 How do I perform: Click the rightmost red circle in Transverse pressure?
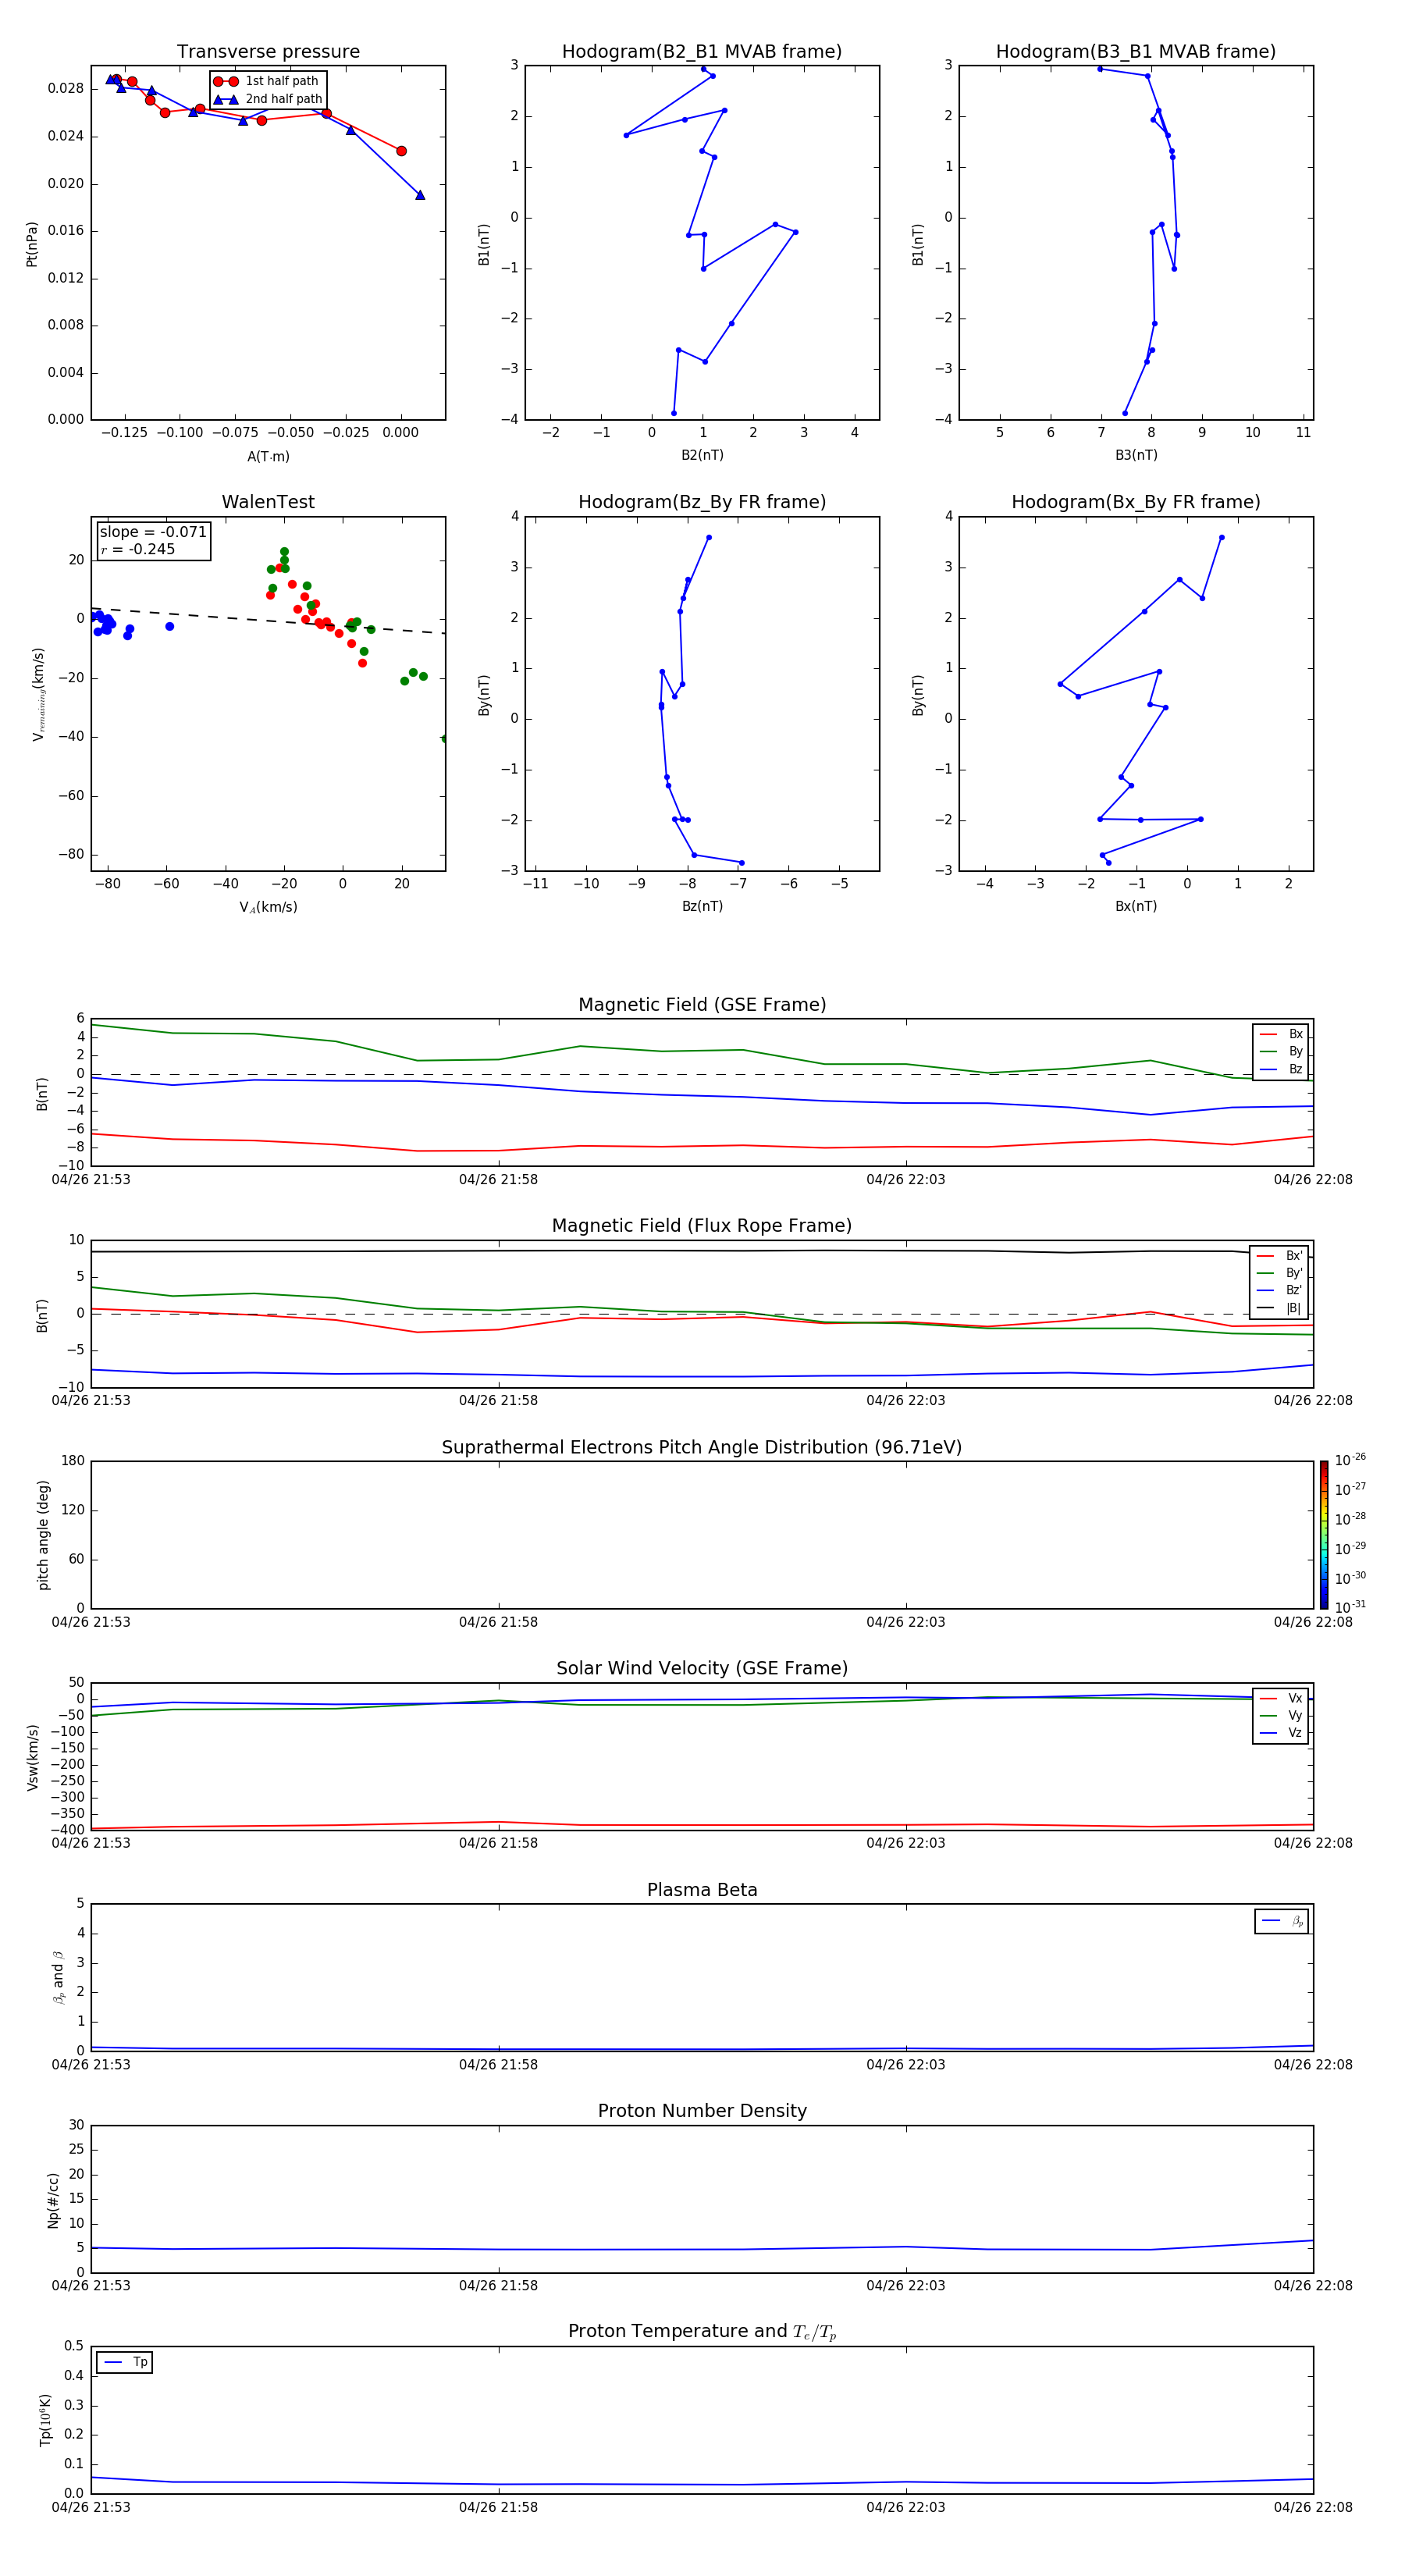(x=401, y=151)
